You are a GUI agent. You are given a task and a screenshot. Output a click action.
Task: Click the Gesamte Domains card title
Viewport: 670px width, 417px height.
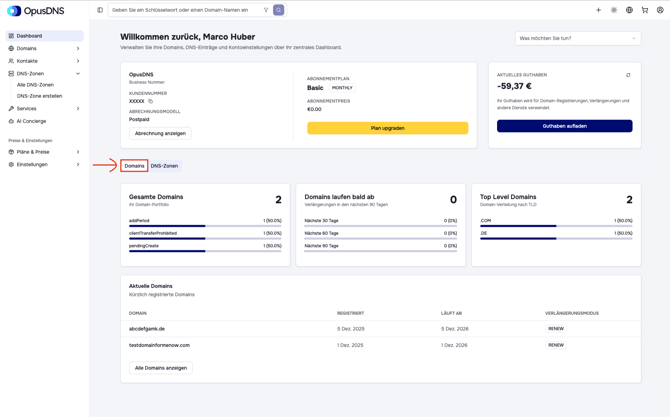(156, 197)
